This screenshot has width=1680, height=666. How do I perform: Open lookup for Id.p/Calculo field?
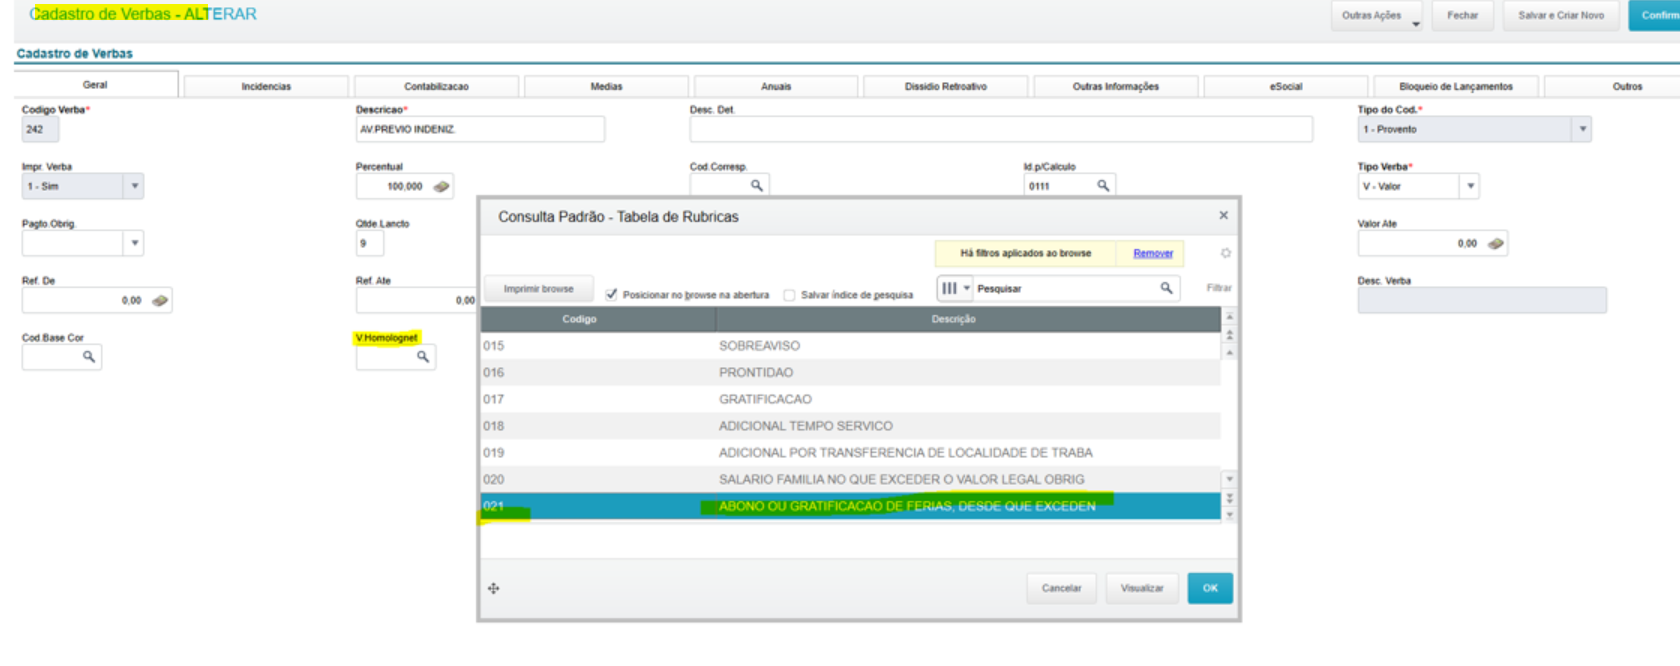[1103, 185]
